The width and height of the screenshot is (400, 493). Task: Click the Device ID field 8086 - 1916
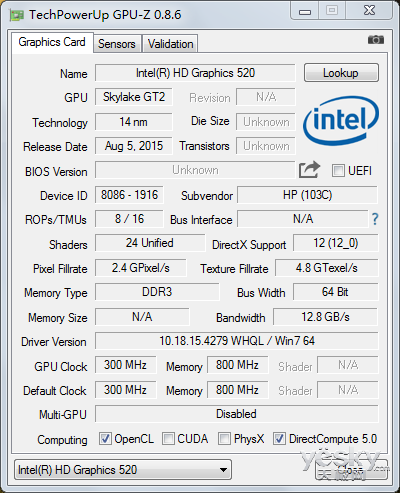point(129,195)
